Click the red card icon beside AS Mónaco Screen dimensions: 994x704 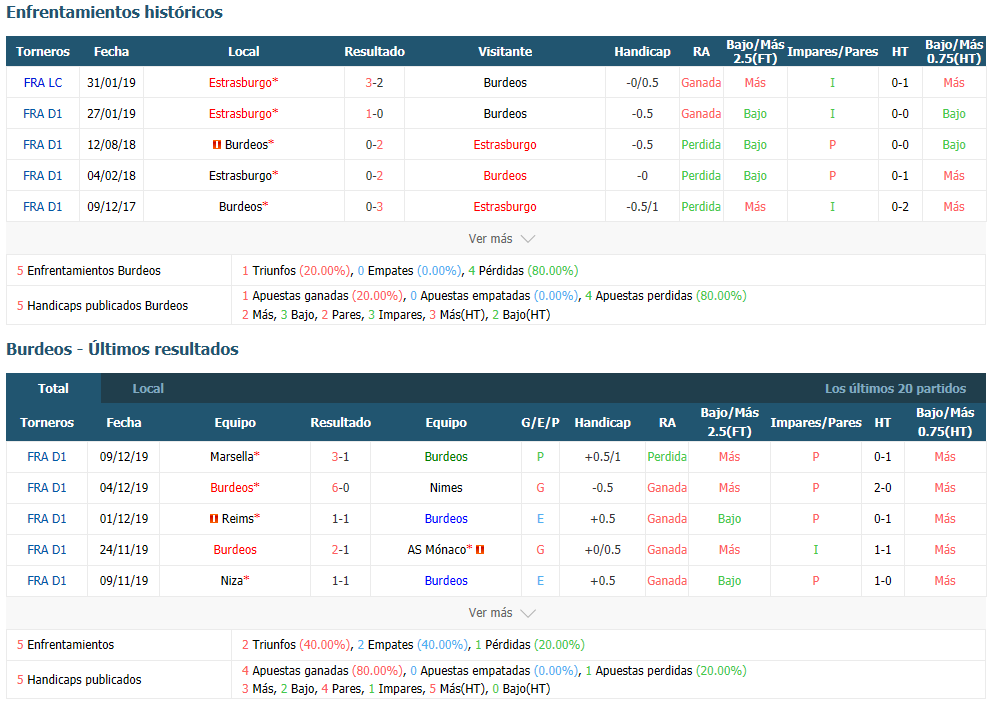pyautogui.click(x=480, y=549)
